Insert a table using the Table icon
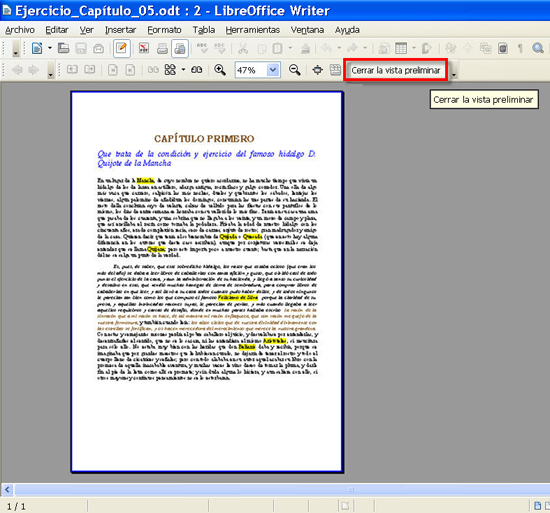 pos(401,48)
